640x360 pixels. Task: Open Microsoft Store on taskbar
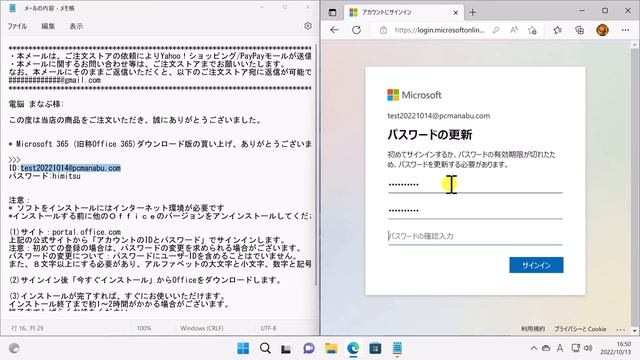coord(375,348)
